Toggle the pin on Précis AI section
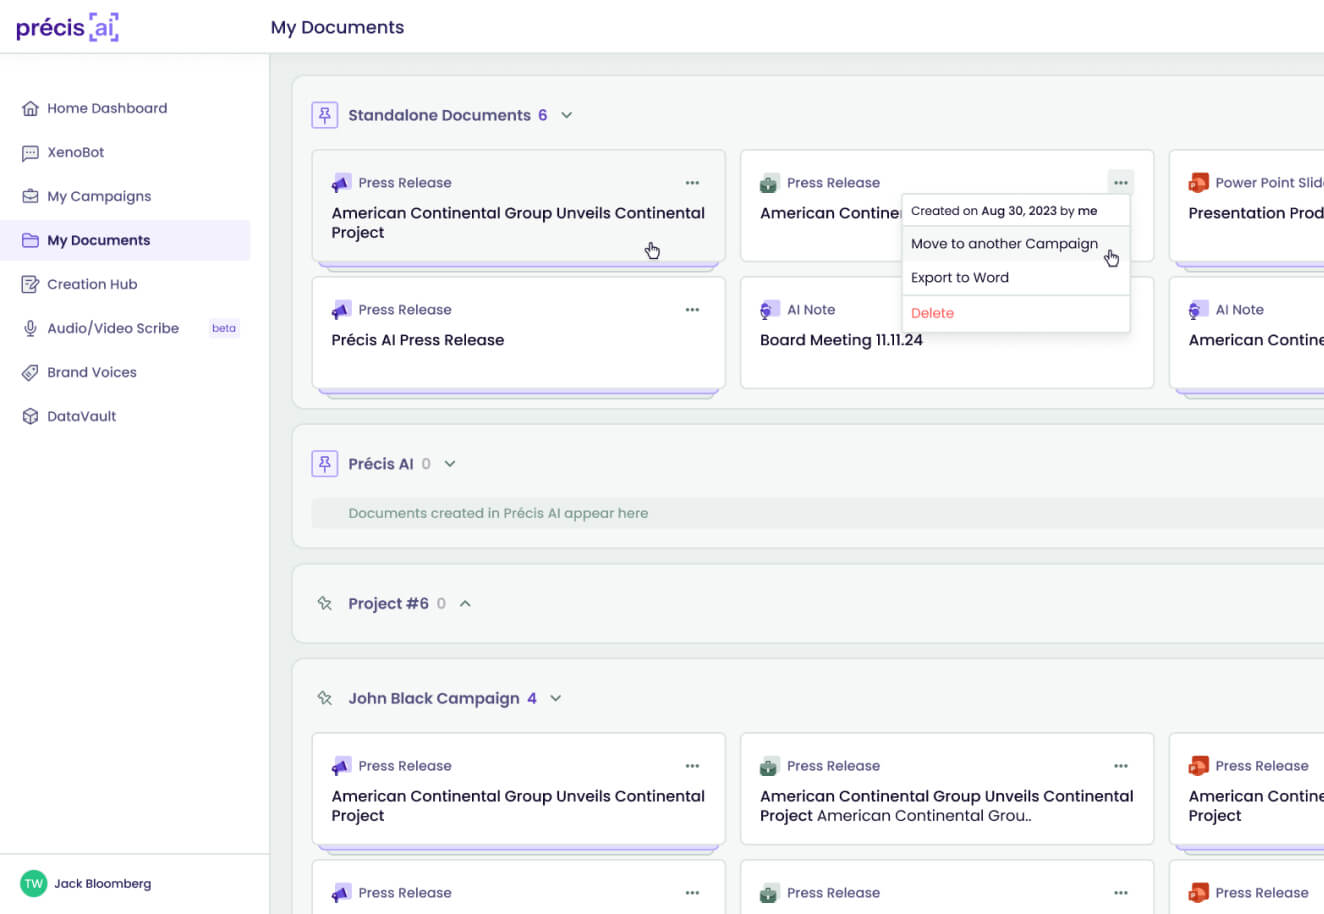The width and height of the screenshot is (1324, 914). pyautogui.click(x=325, y=464)
